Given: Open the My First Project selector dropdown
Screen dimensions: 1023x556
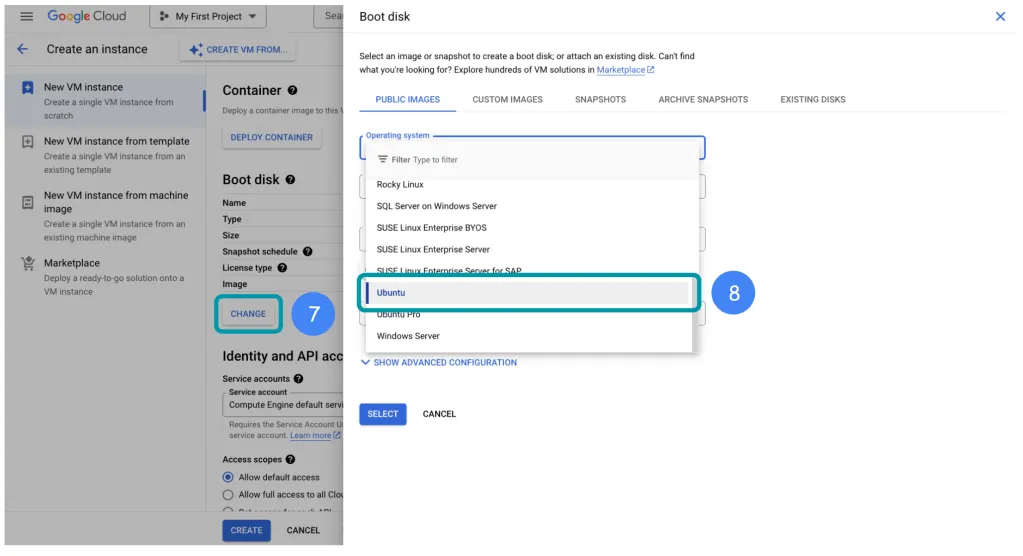Looking at the screenshot, I should click(207, 17).
